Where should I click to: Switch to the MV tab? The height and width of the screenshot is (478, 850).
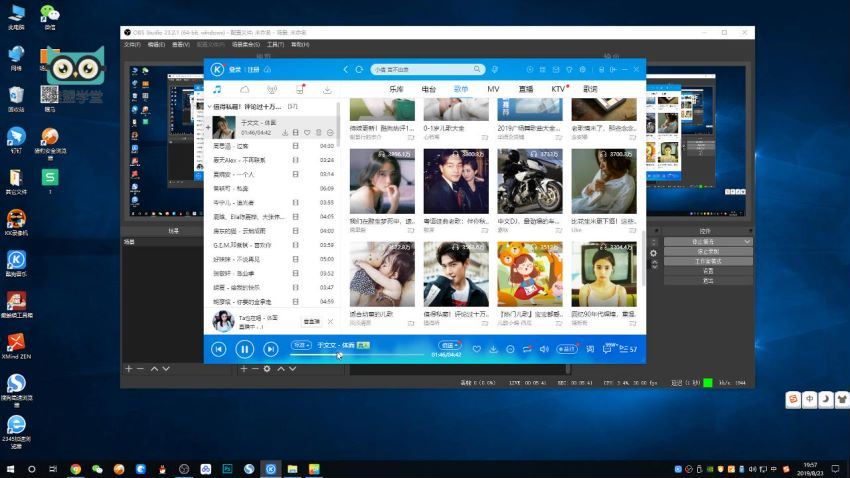[493, 88]
